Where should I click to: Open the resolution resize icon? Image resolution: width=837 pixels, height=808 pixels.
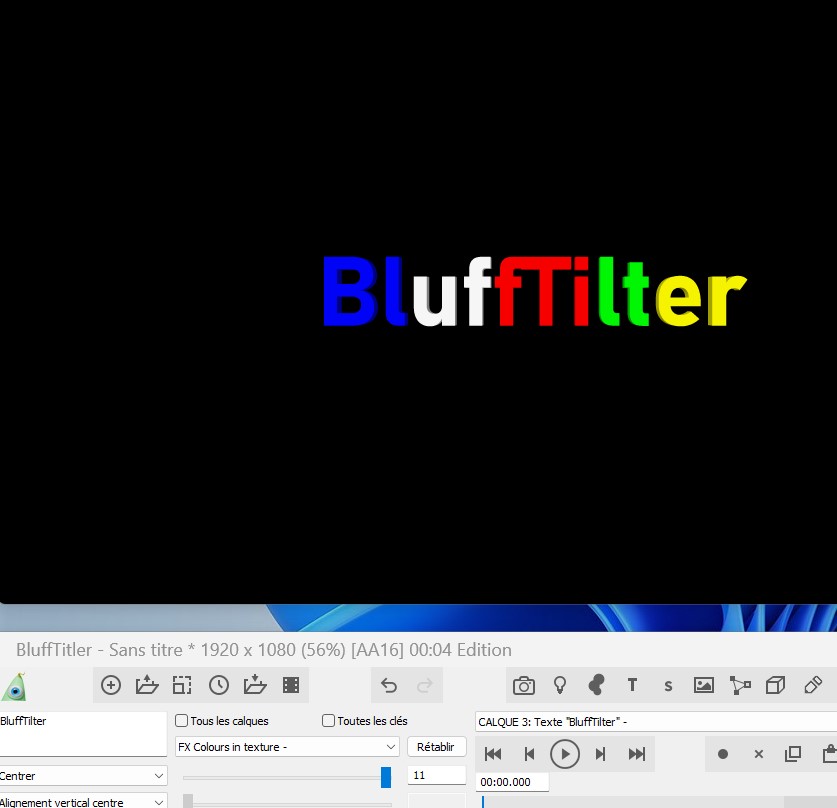click(x=182, y=685)
